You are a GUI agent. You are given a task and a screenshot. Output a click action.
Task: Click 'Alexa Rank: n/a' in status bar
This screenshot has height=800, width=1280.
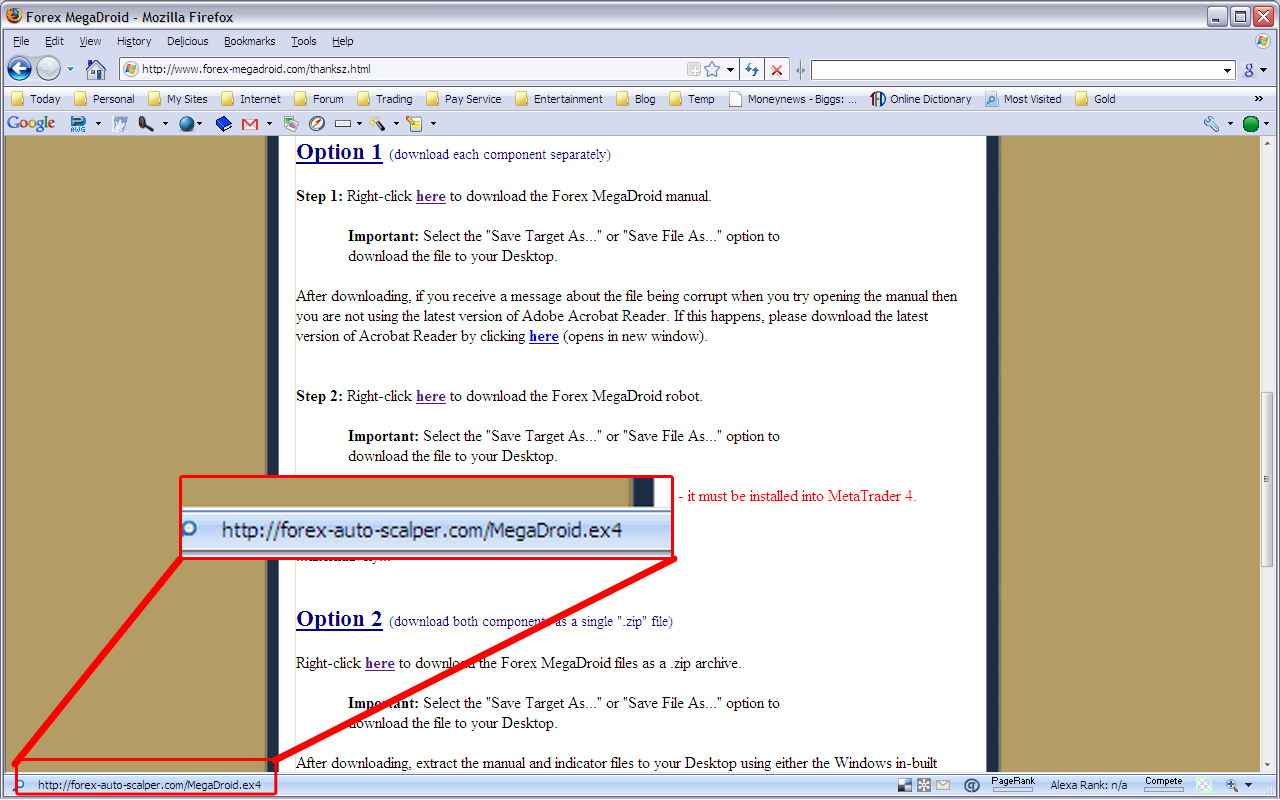[1089, 785]
